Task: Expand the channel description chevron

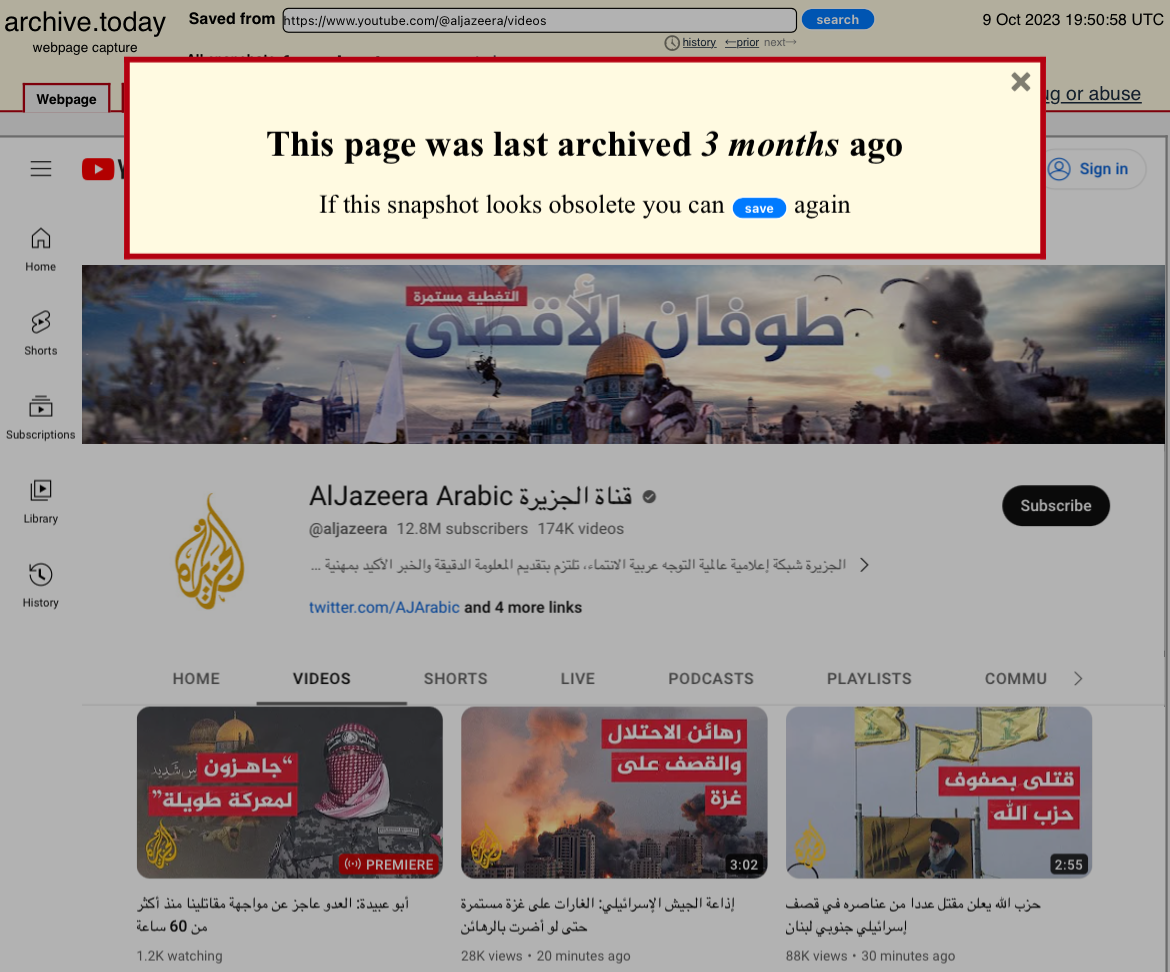Action: tap(864, 565)
